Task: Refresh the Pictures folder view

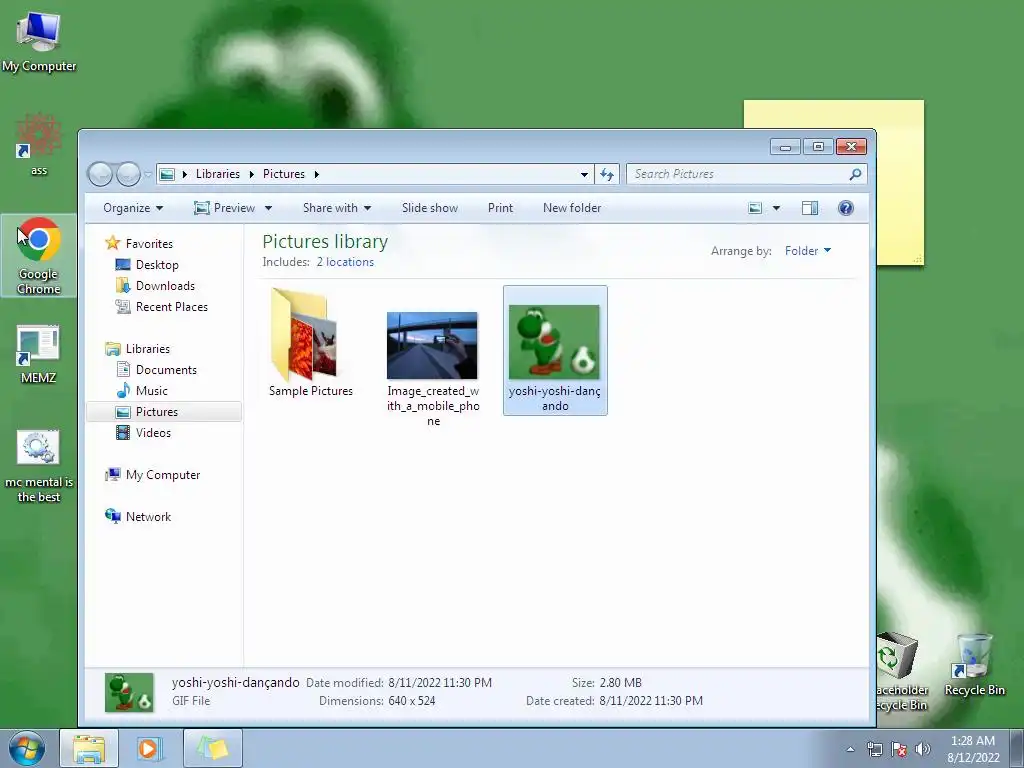Action: click(607, 174)
